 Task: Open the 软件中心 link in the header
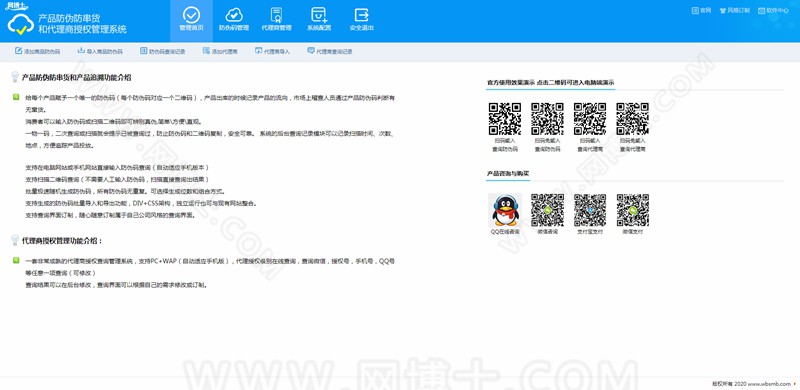773,10
